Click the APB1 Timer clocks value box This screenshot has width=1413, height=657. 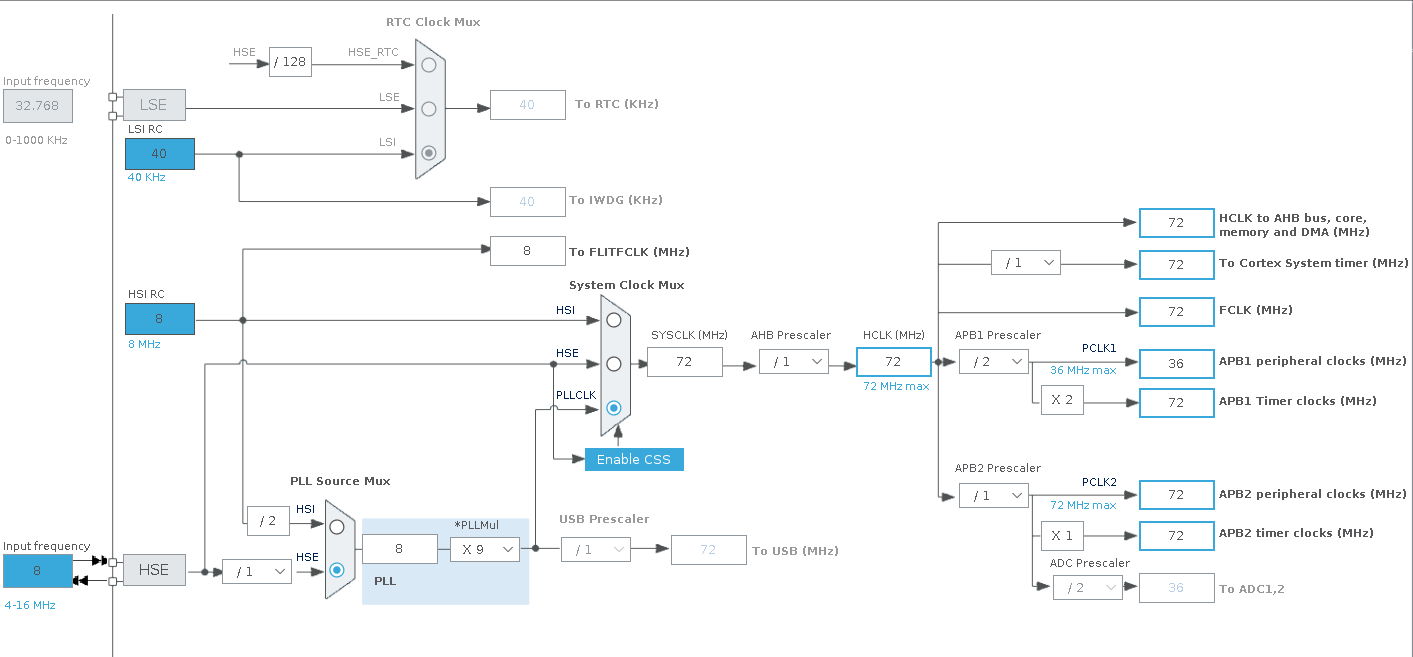(x=1177, y=402)
